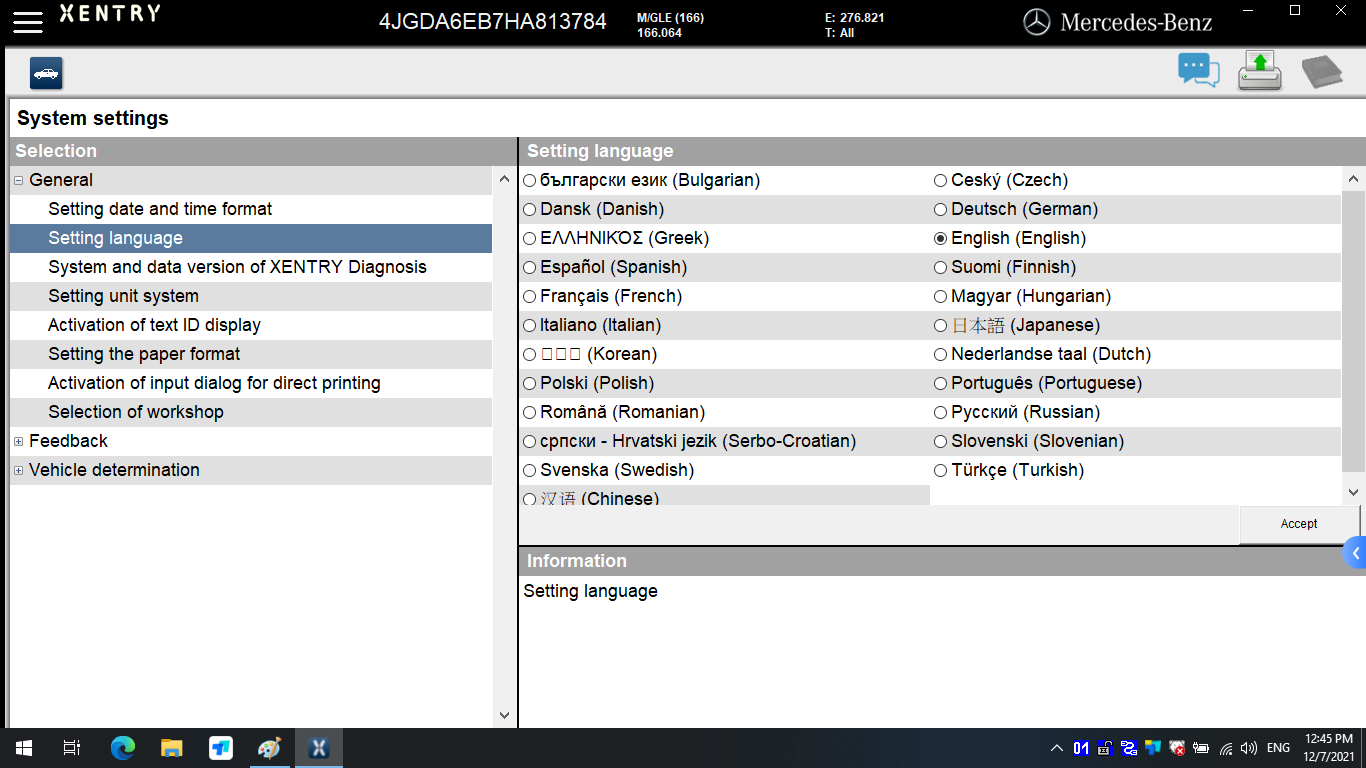
Task: Show hidden tray icons chevron
Action: point(1056,748)
